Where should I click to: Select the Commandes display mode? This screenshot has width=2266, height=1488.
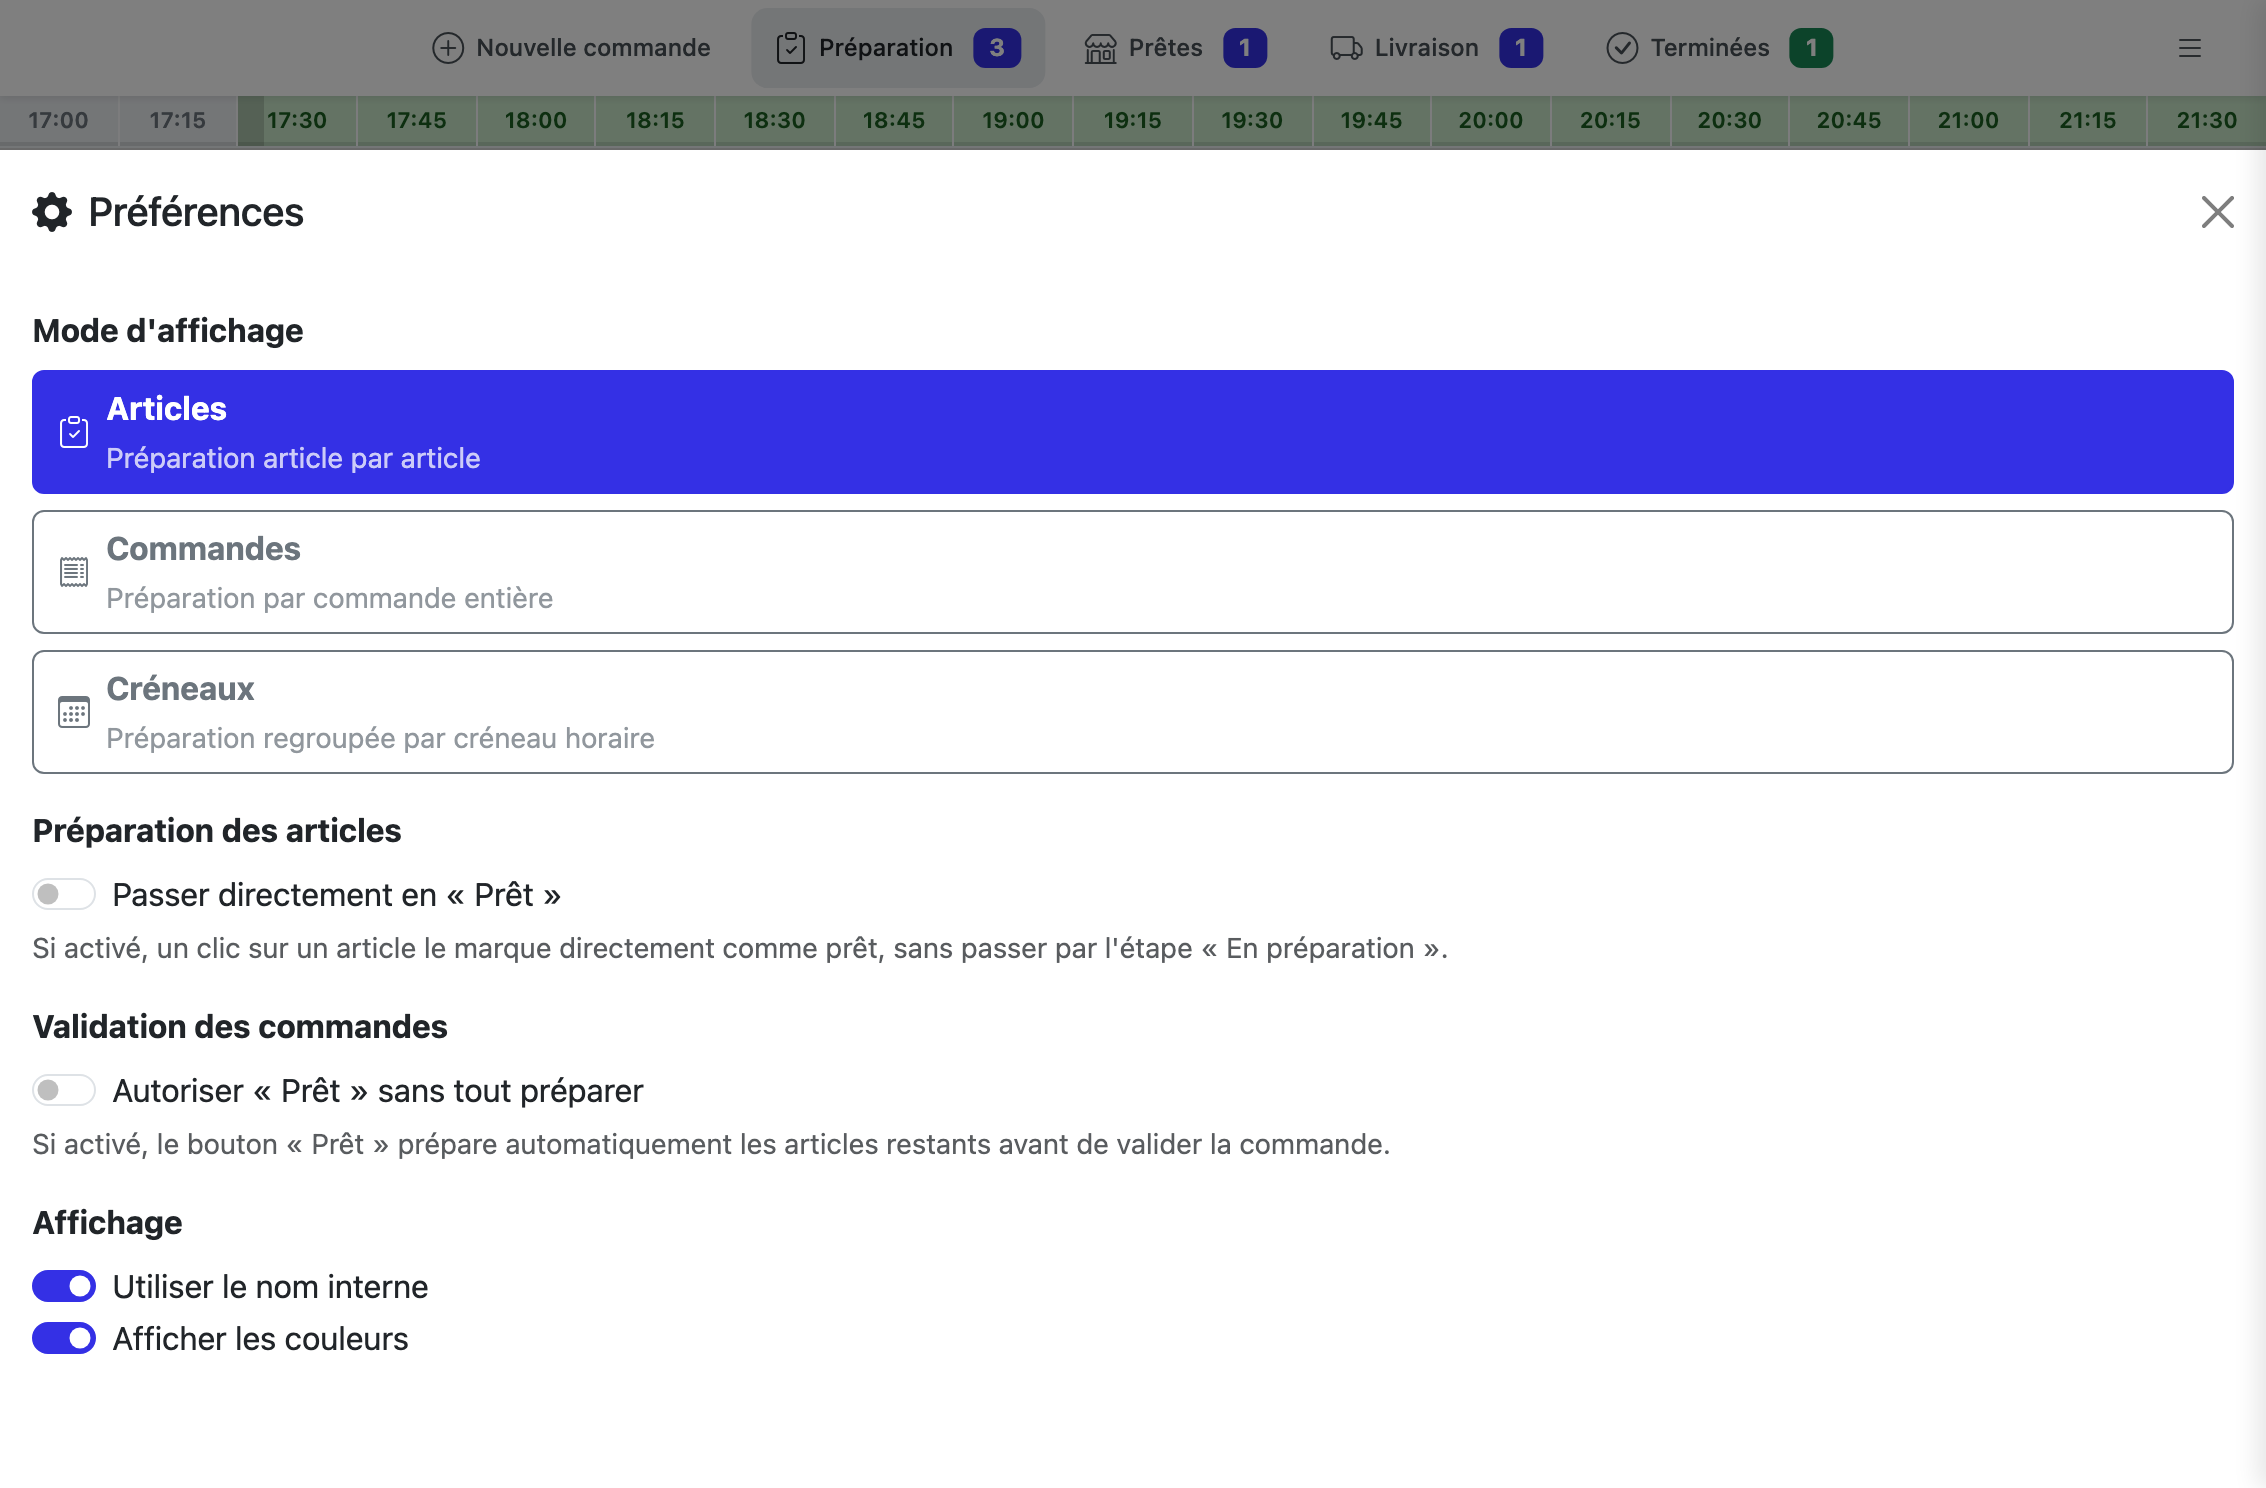(1132, 572)
